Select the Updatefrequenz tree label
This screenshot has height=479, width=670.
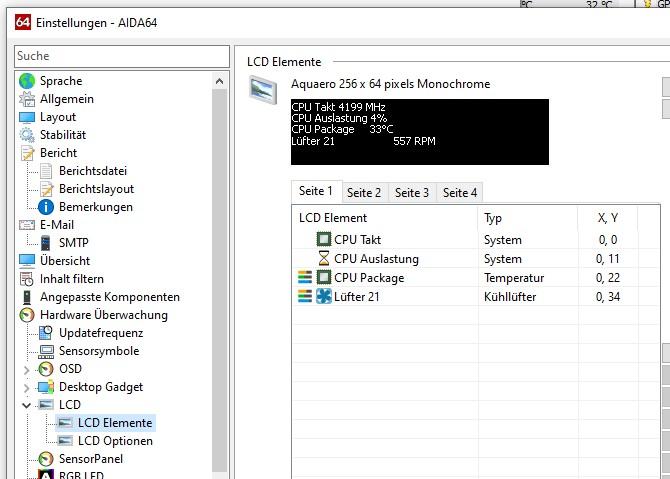pyautogui.click(x=101, y=333)
